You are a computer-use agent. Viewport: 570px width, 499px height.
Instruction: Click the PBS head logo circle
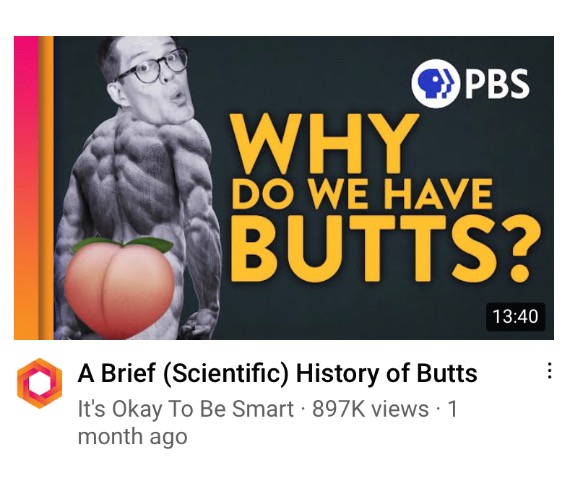click(434, 83)
